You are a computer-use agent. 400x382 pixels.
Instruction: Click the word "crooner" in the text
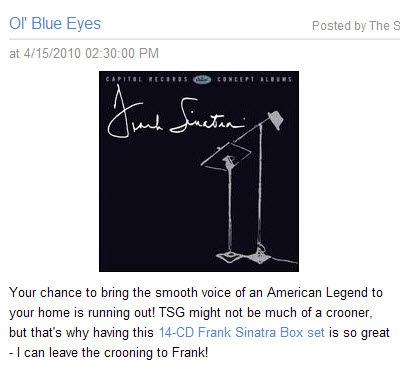click(x=348, y=313)
